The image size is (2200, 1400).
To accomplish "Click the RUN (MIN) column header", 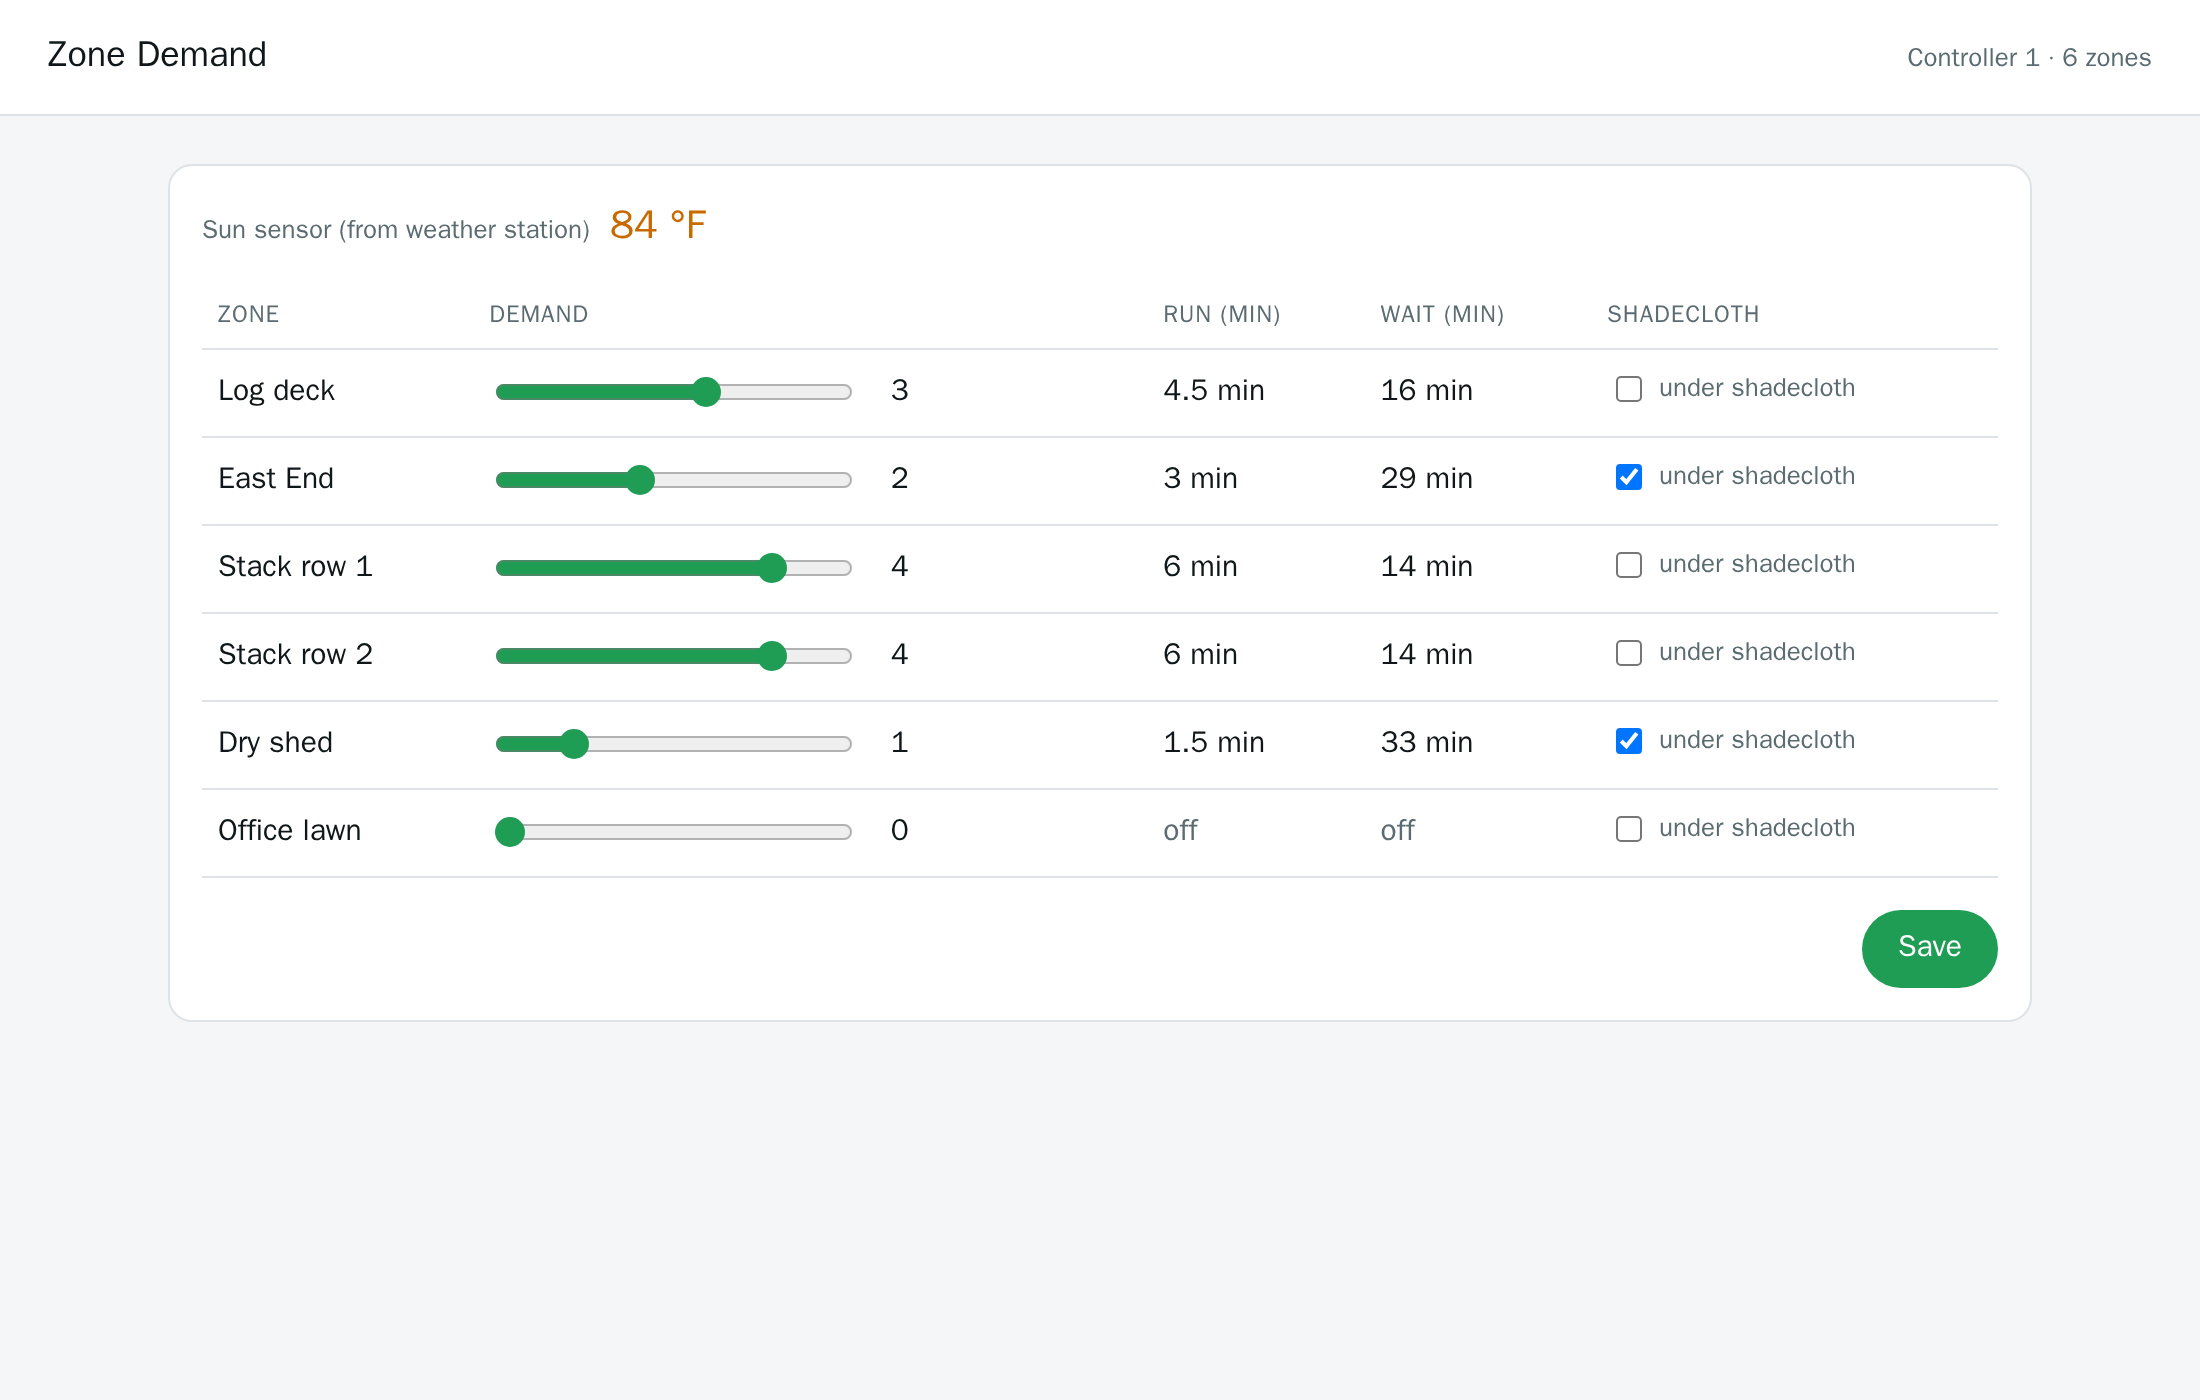I will [1222, 314].
